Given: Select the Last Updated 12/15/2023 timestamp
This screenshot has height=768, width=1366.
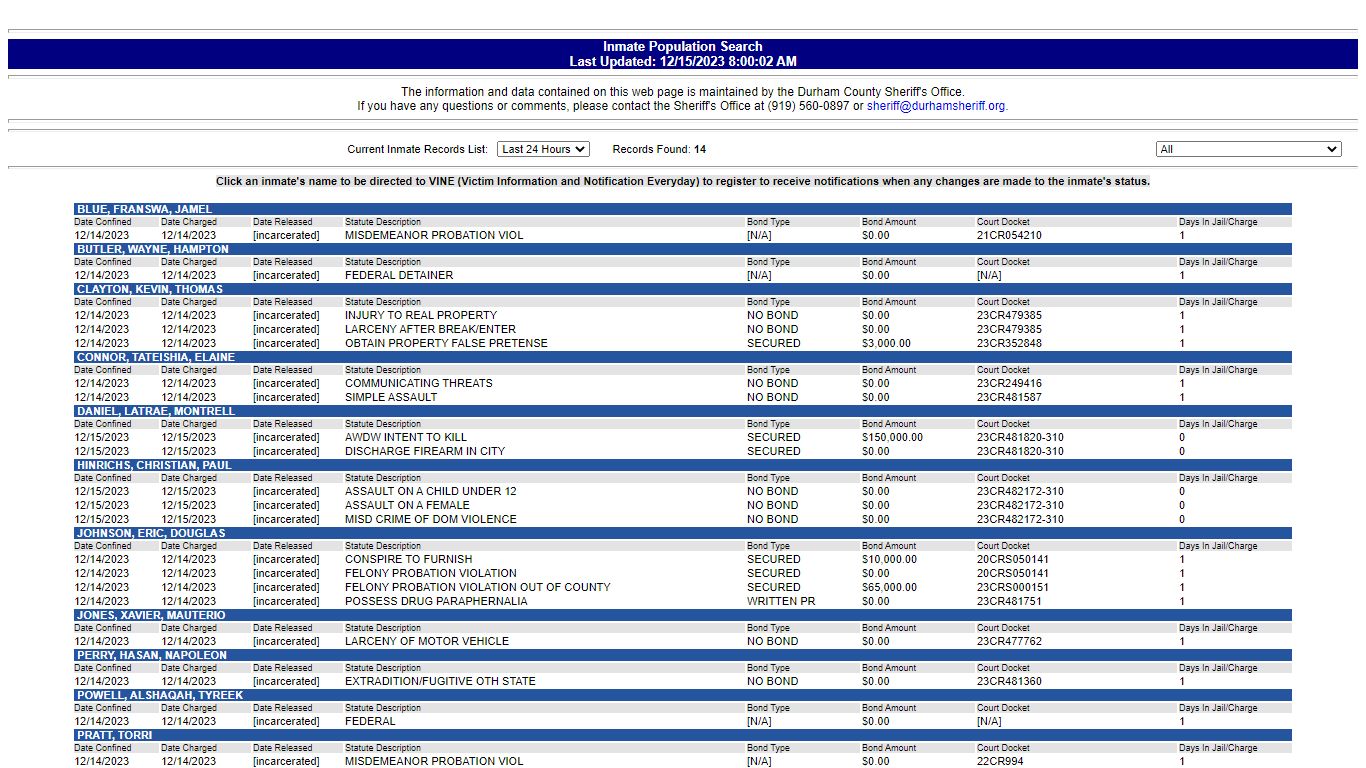Looking at the screenshot, I should [x=683, y=62].
